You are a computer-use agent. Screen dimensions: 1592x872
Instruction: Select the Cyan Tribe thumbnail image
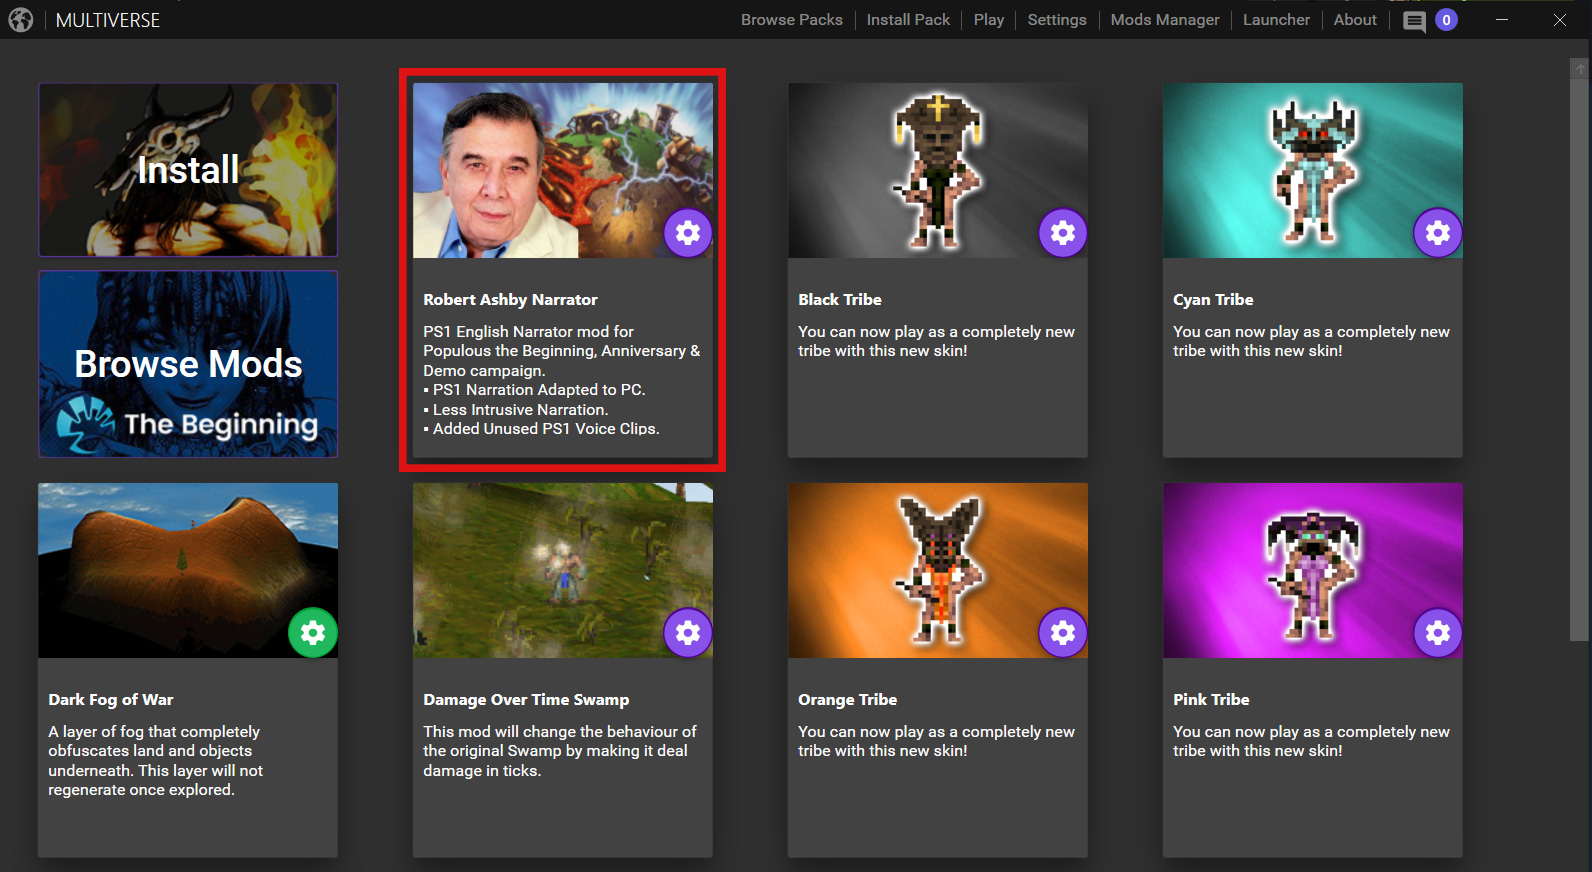click(x=1313, y=170)
